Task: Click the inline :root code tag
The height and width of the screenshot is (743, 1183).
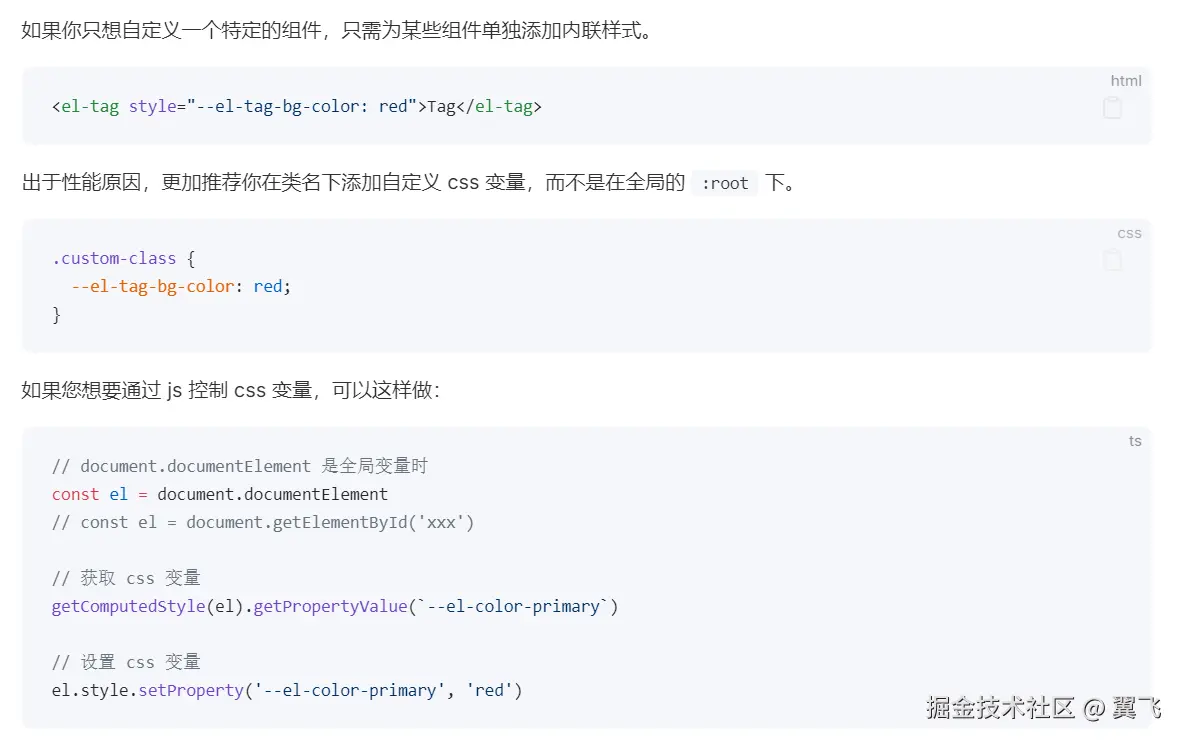Action: pos(725,183)
